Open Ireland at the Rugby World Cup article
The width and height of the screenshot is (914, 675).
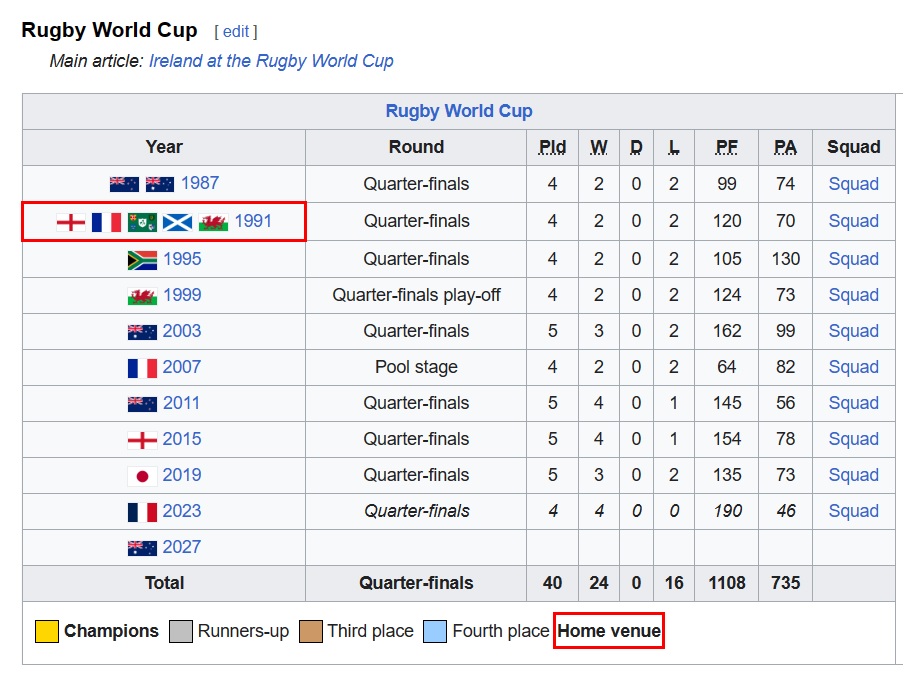coord(271,61)
